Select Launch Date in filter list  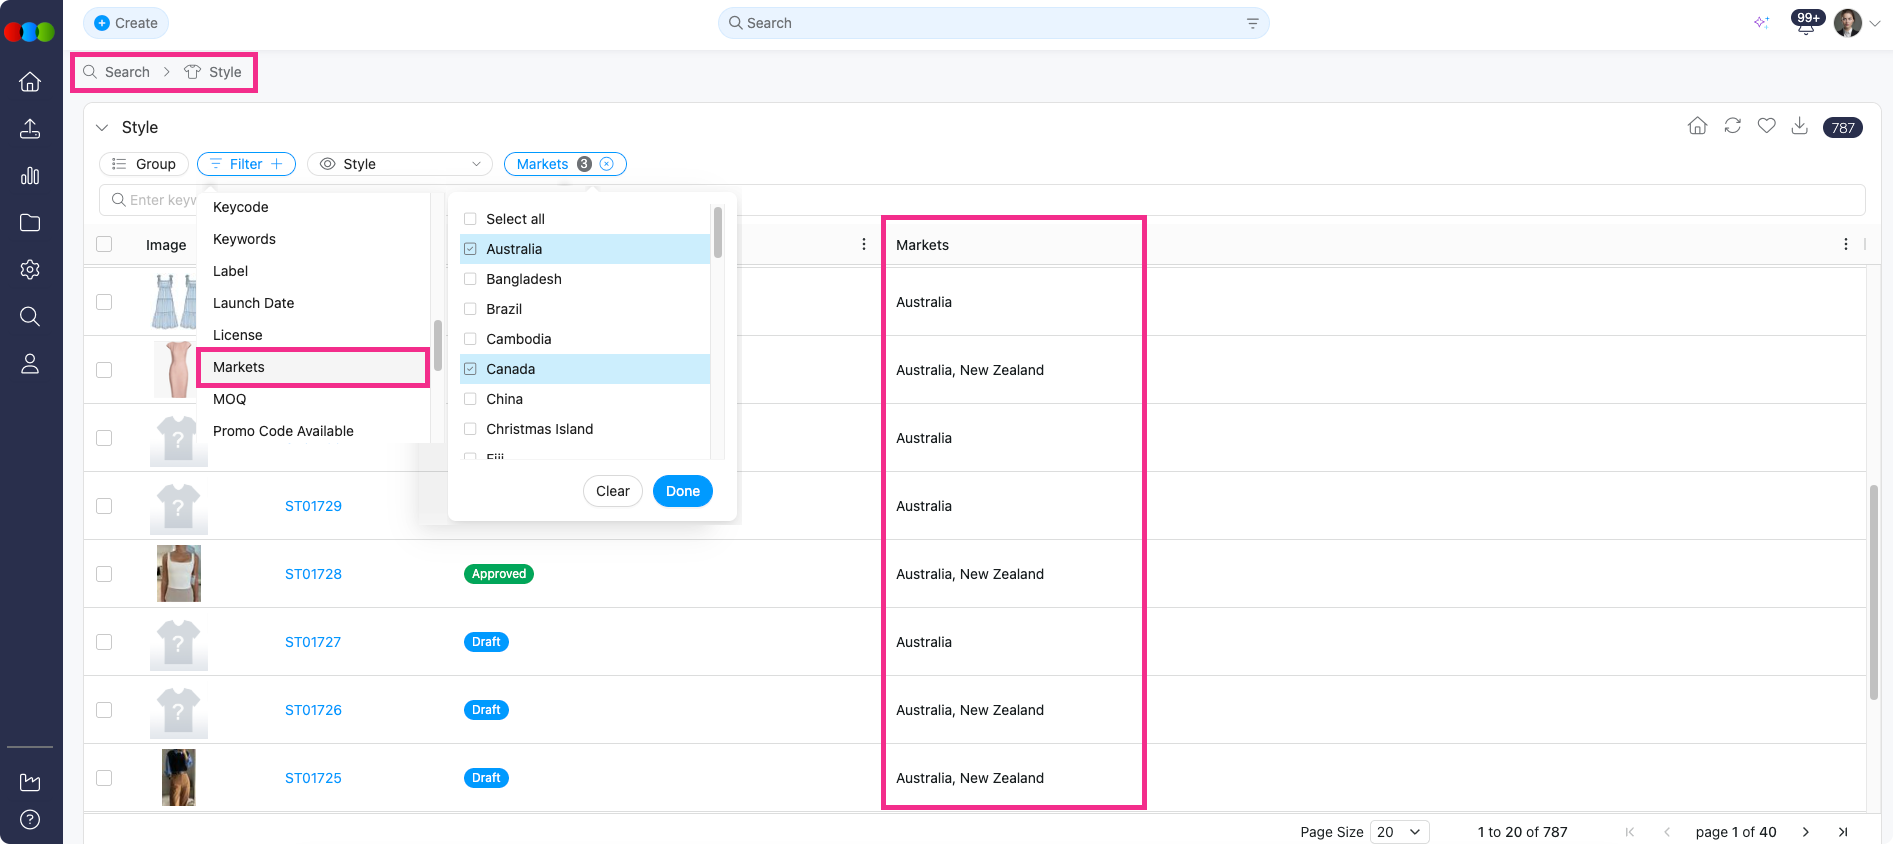(253, 303)
